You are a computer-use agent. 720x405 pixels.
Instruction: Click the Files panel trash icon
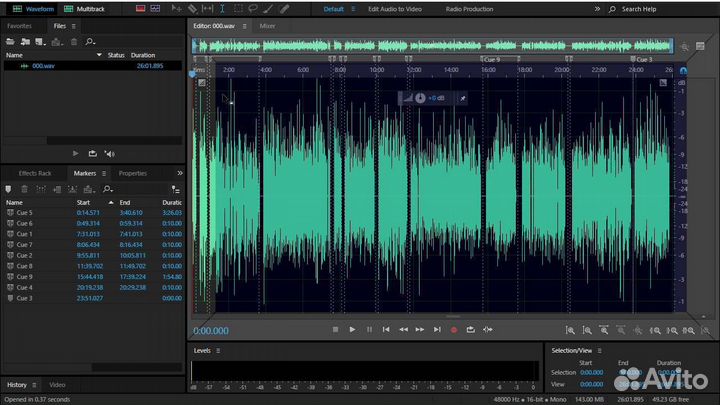(74, 42)
